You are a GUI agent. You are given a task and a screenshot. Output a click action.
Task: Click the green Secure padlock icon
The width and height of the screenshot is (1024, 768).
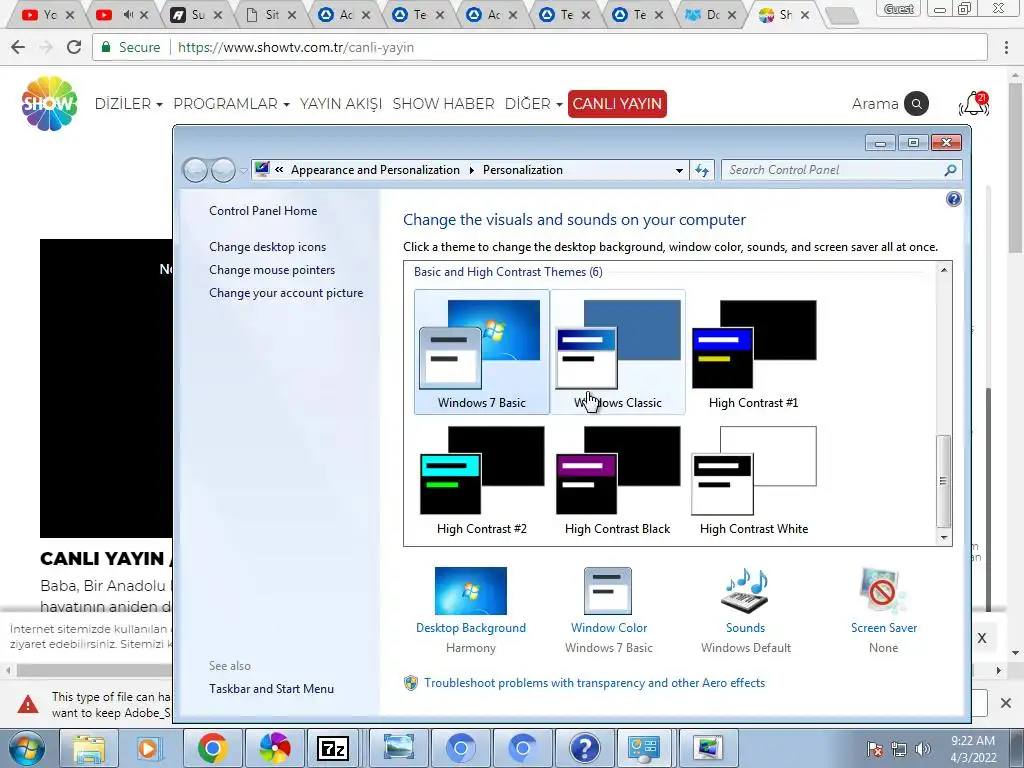coord(106,47)
